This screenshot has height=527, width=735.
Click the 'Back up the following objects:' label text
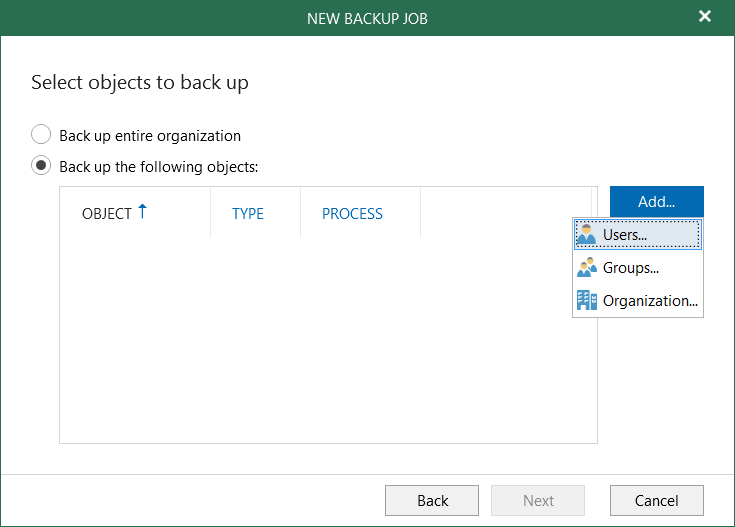159,166
